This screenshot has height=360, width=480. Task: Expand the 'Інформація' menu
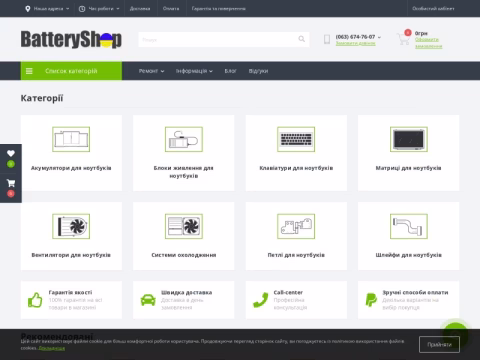194,71
